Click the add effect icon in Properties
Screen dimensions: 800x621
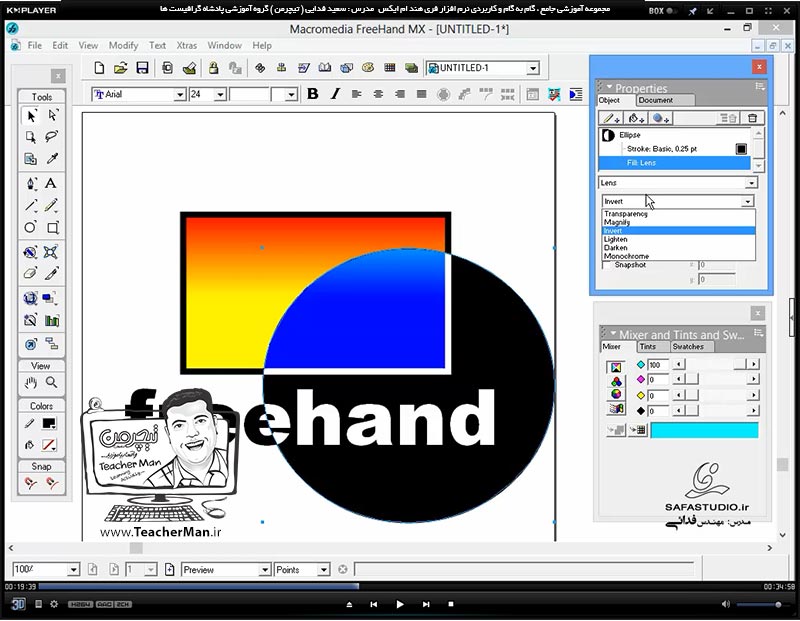click(x=661, y=118)
